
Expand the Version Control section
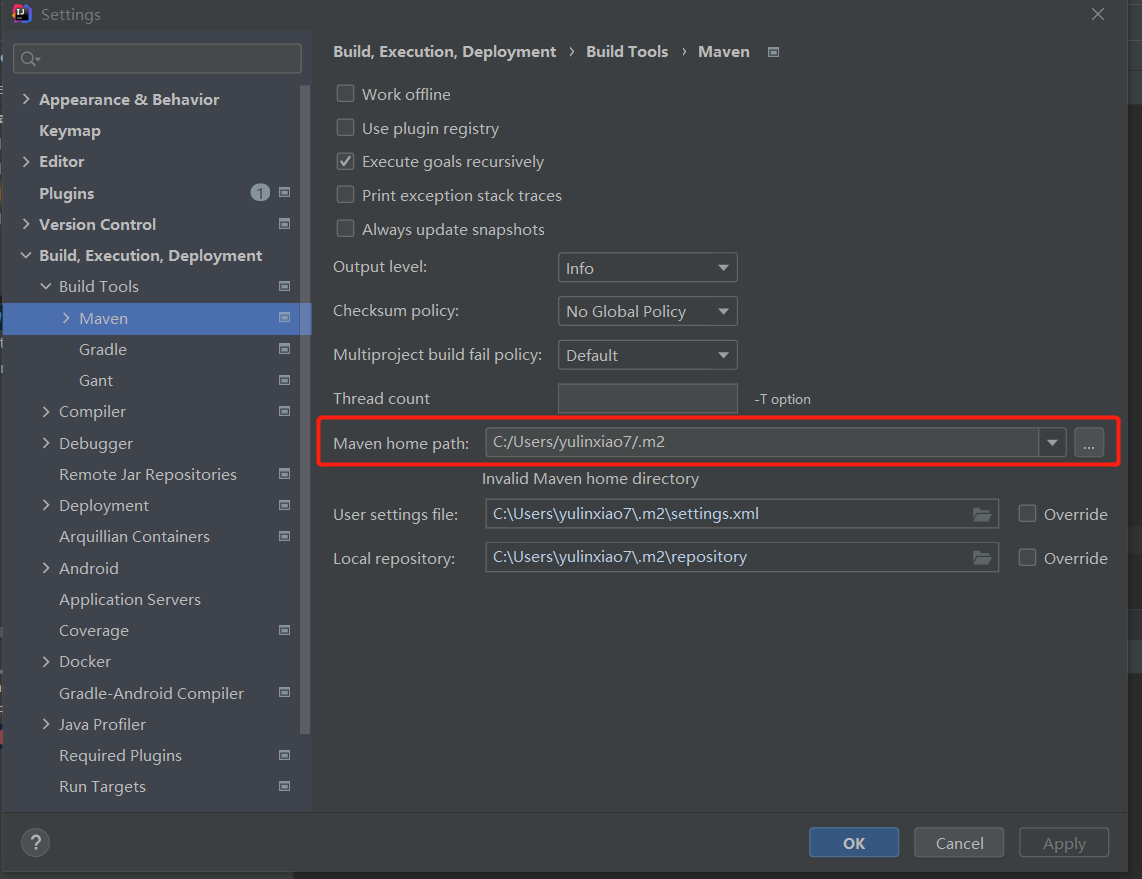click(26, 224)
